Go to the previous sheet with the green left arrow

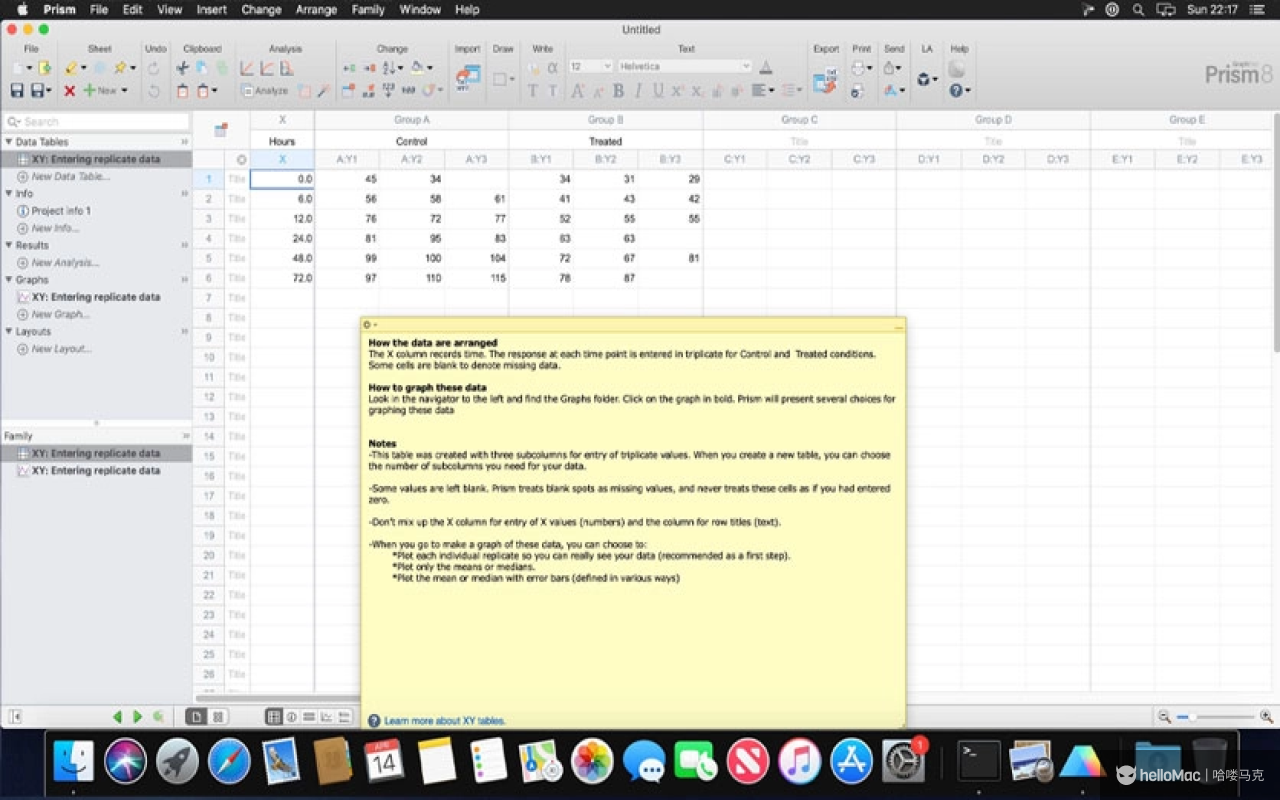pos(117,716)
